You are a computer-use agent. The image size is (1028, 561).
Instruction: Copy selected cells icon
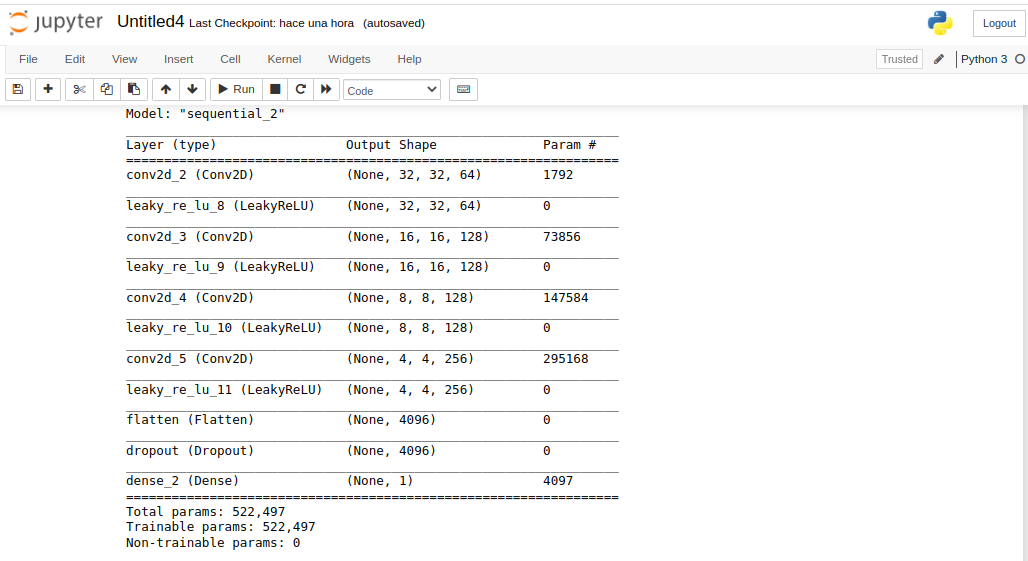[x=107, y=89]
